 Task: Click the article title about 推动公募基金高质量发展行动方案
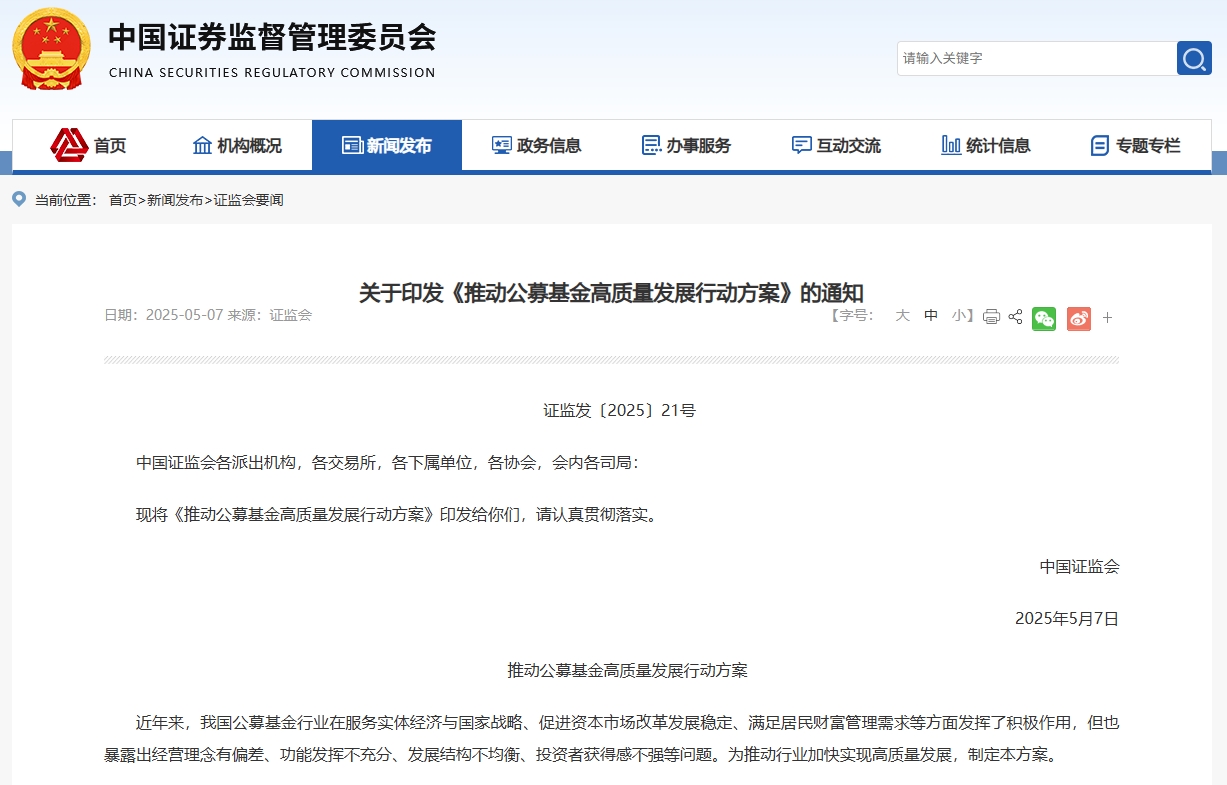[x=611, y=293]
